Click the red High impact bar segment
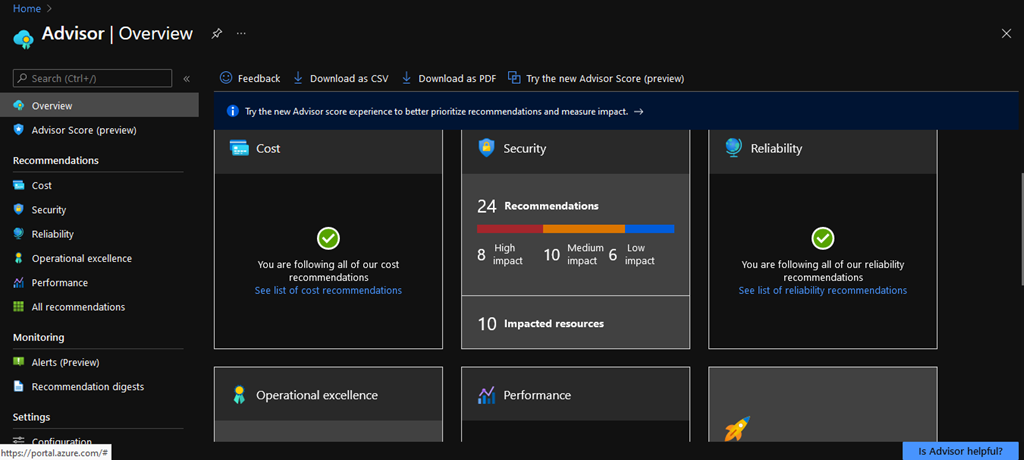Image resolution: width=1024 pixels, height=460 pixels. pyautogui.click(x=509, y=229)
